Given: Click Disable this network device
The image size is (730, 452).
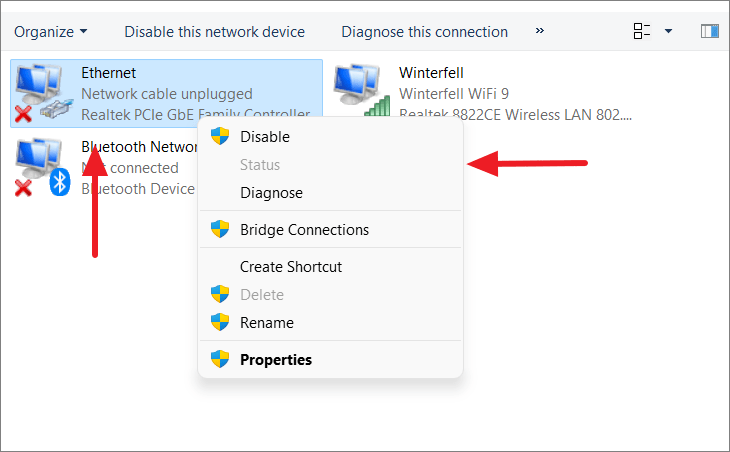Looking at the screenshot, I should [215, 32].
